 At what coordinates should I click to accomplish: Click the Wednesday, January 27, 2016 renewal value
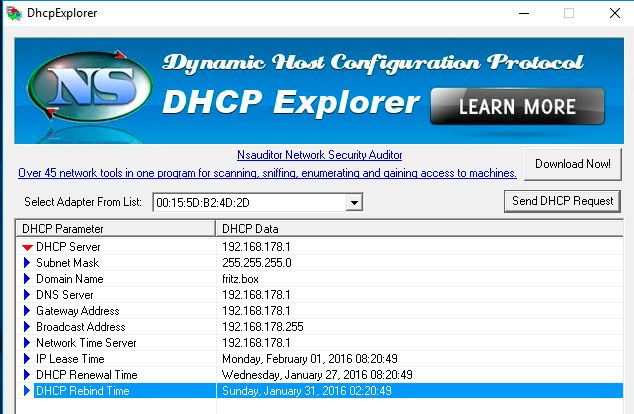coord(317,375)
